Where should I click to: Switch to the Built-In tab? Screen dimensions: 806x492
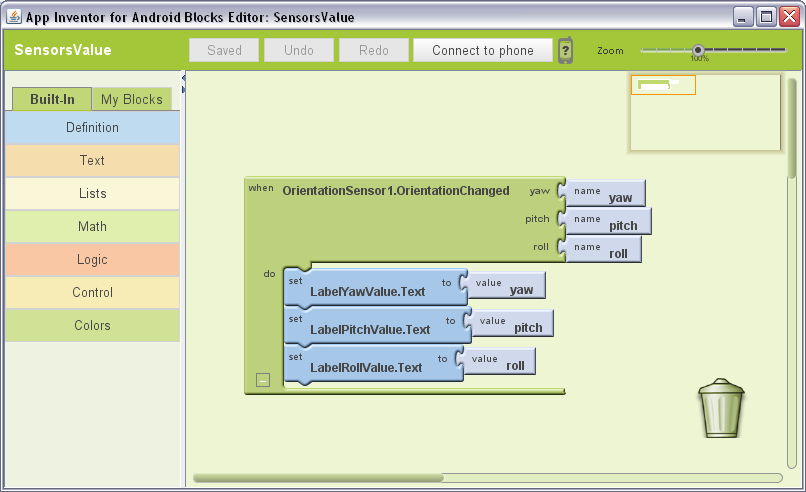[x=52, y=99]
